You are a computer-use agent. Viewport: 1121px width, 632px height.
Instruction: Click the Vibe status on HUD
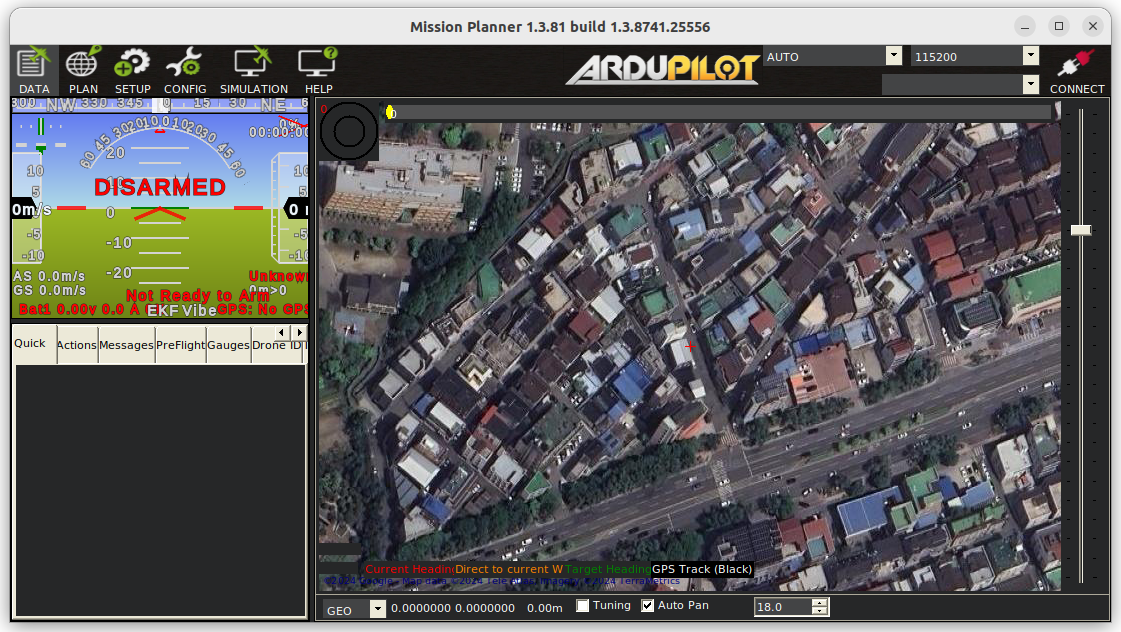[x=199, y=310]
